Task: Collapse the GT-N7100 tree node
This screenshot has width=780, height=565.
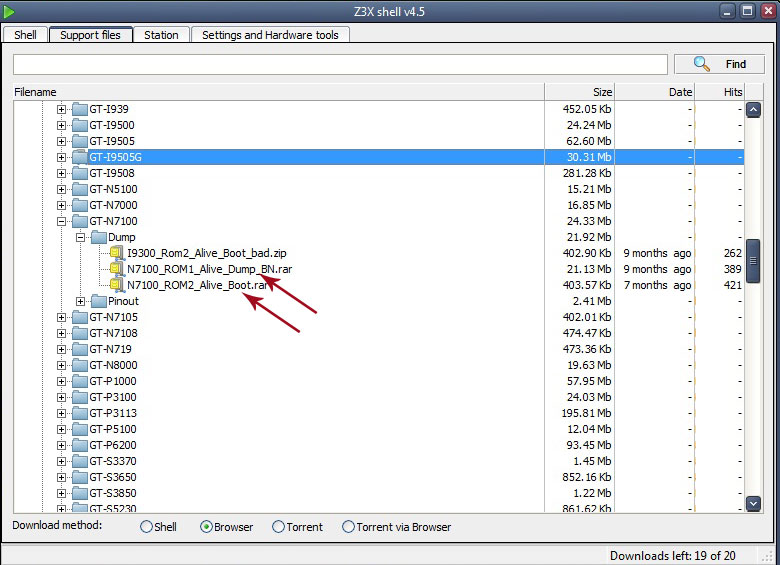Action: [61, 221]
